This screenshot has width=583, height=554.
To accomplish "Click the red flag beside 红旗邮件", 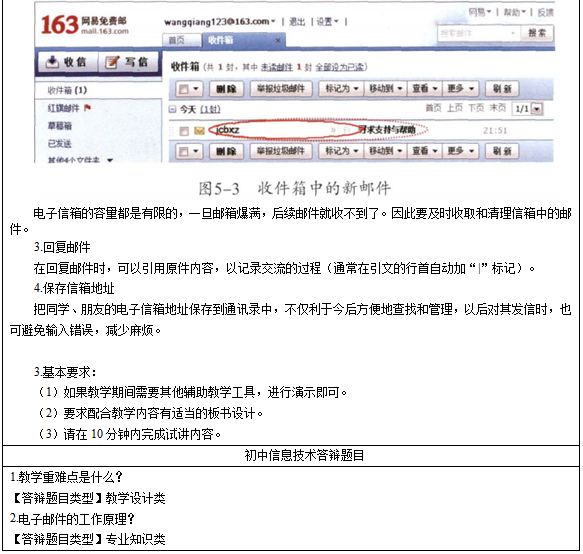I will tap(87, 108).
